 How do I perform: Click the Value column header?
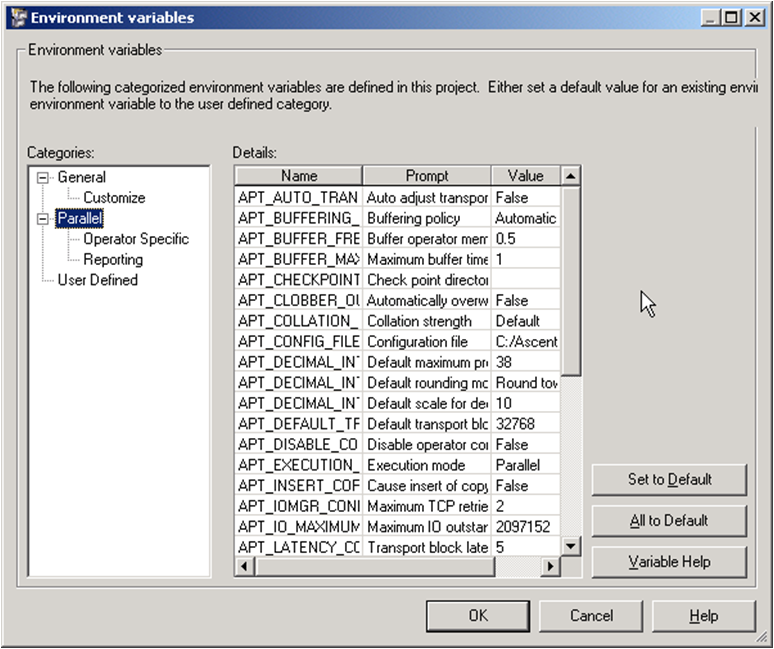pos(525,176)
